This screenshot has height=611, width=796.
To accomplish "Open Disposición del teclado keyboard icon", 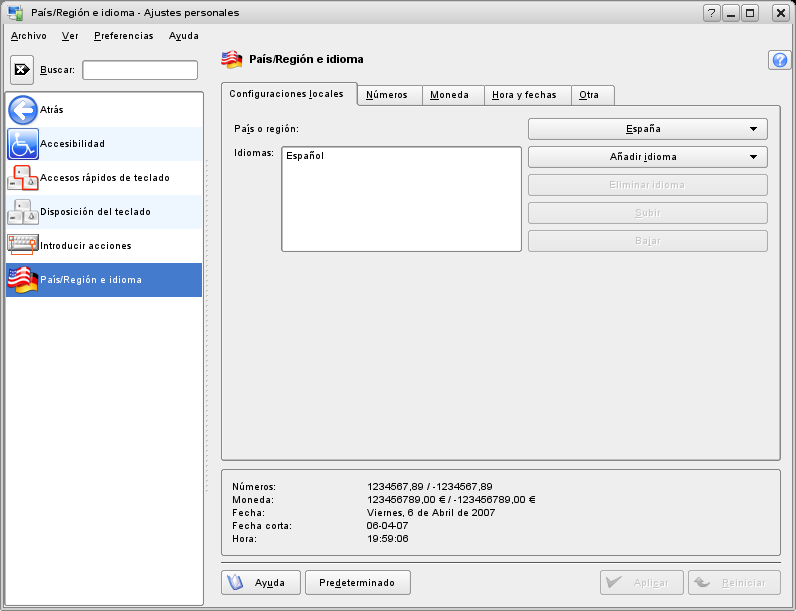I will (22, 212).
